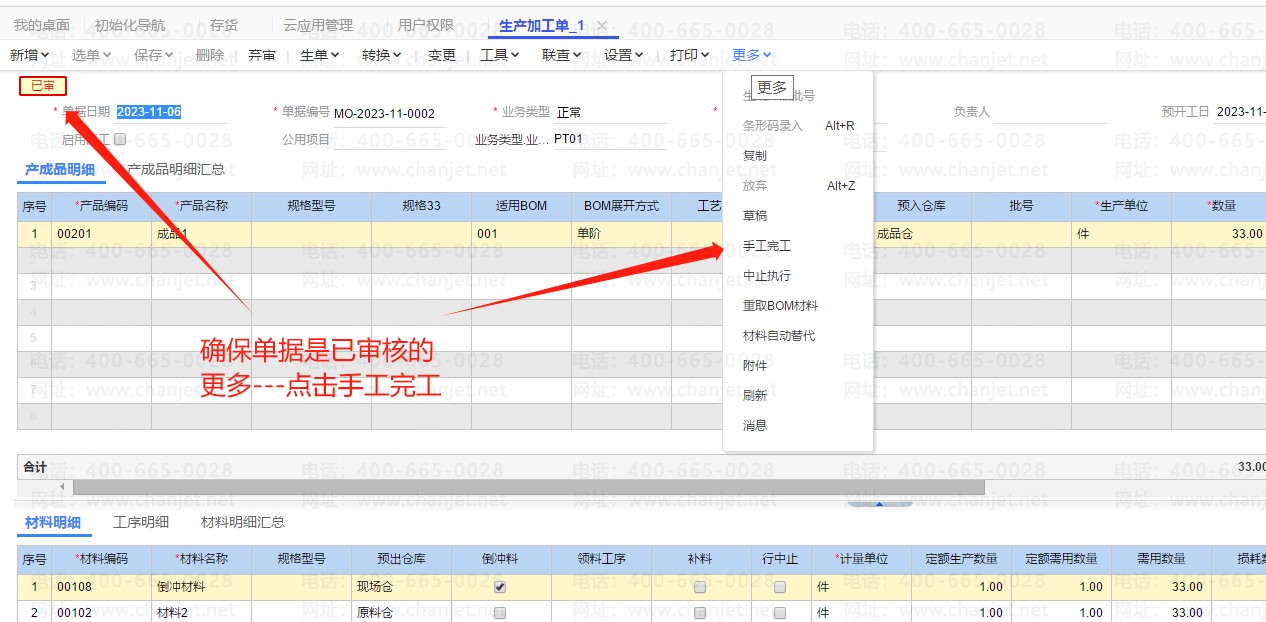Click the 公用项目 input field
This screenshot has height=622, width=1266.
pos(390,139)
